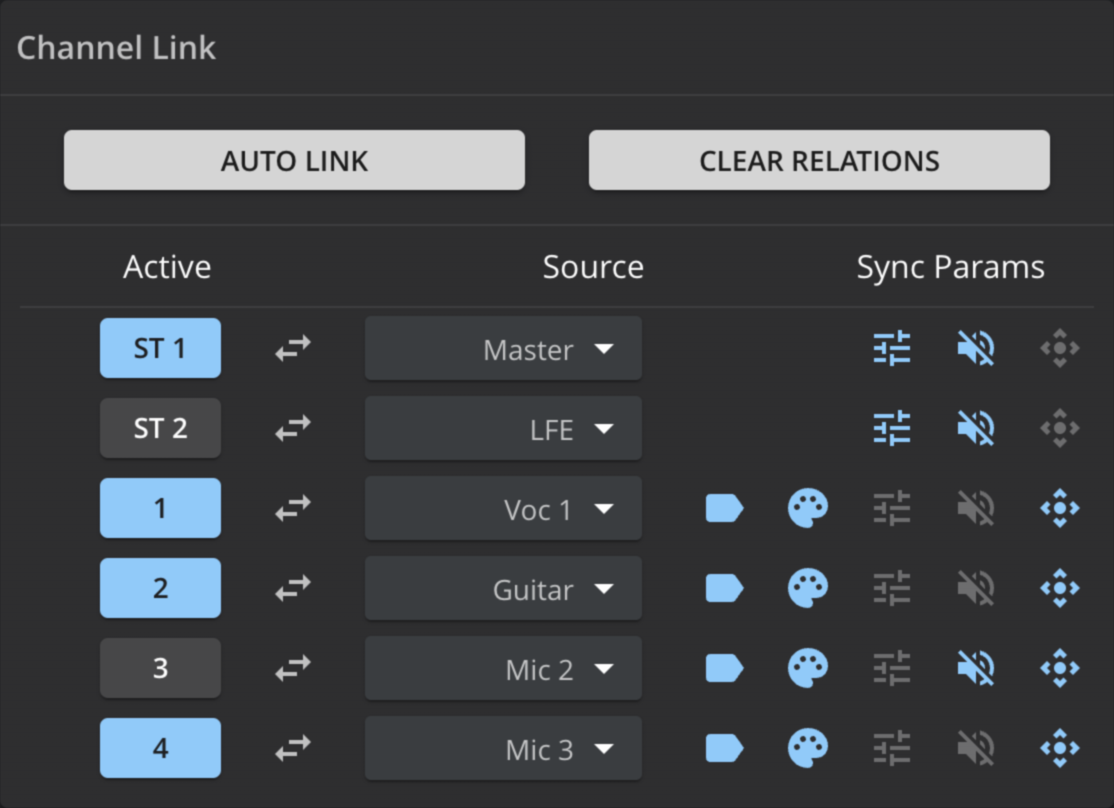
Task: Click the color palette icon for Mic 2
Action: [807, 668]
